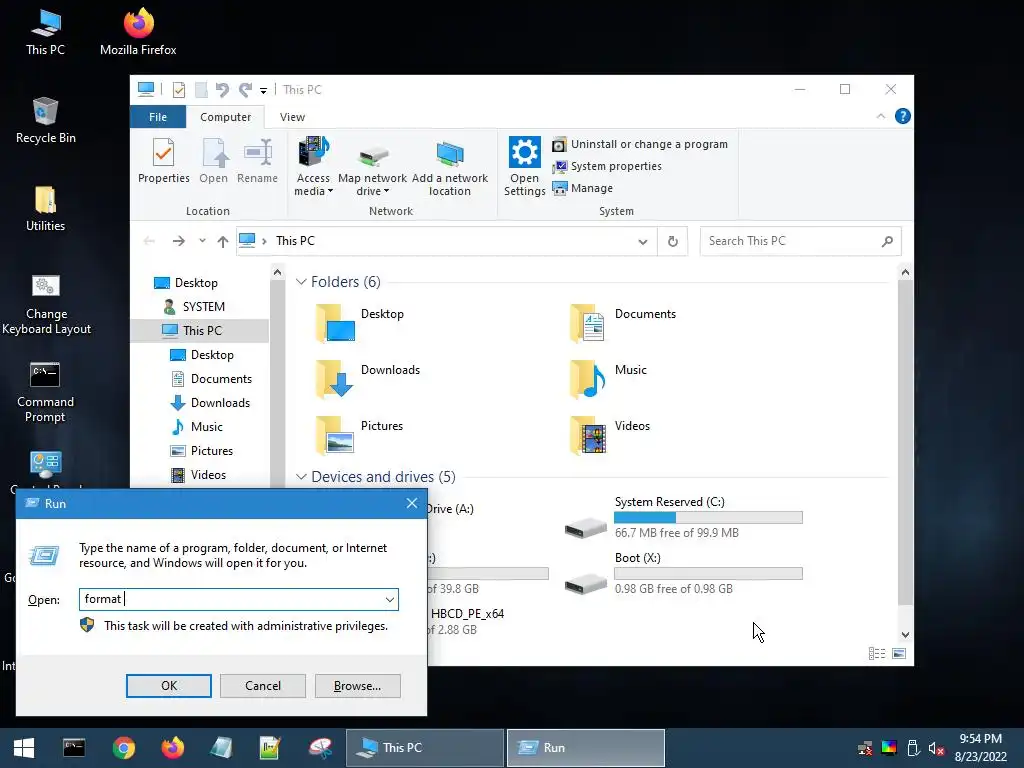Click the Redo icon in title bar
1024x768 pixels.
245,90
